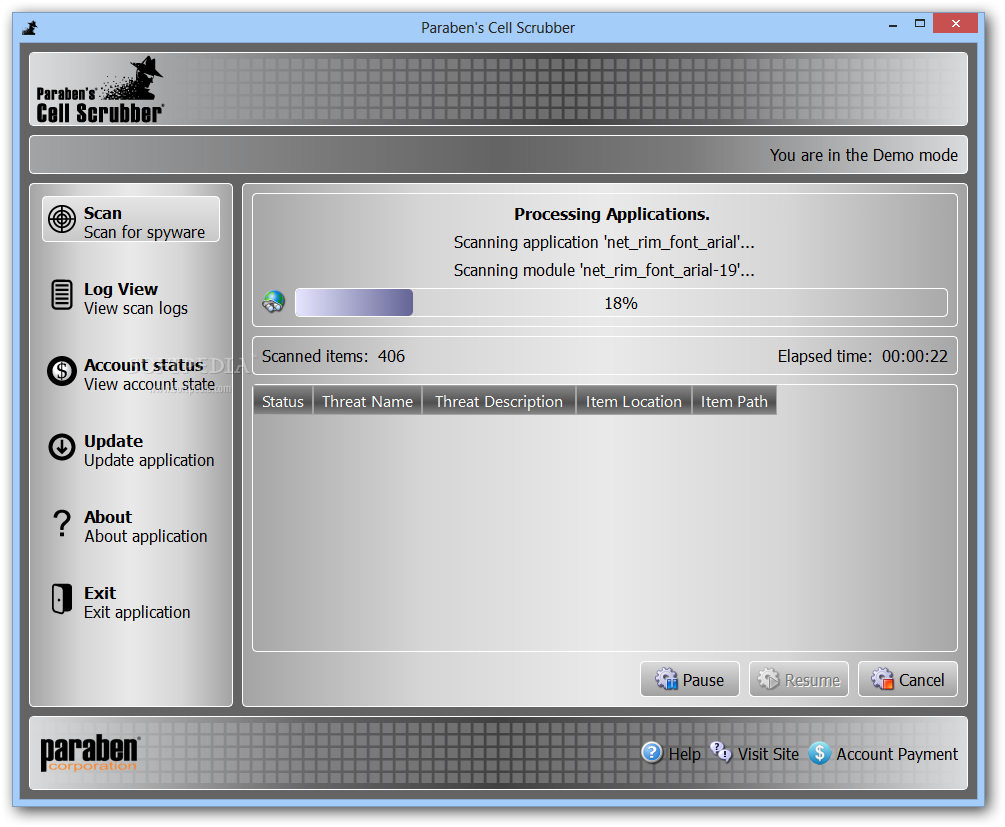Click 'Scanned items: 406' text

point(333,356)
